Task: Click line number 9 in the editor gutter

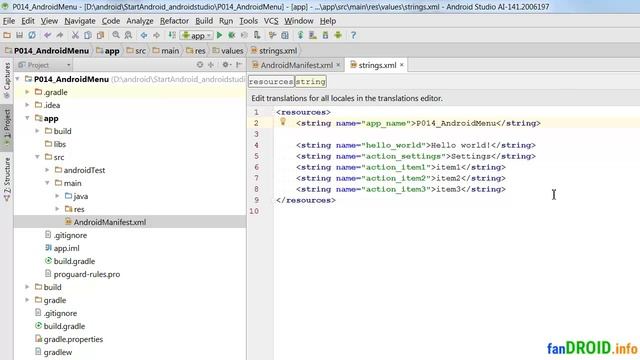Action: pyautogui.click(x=256, y=200)
